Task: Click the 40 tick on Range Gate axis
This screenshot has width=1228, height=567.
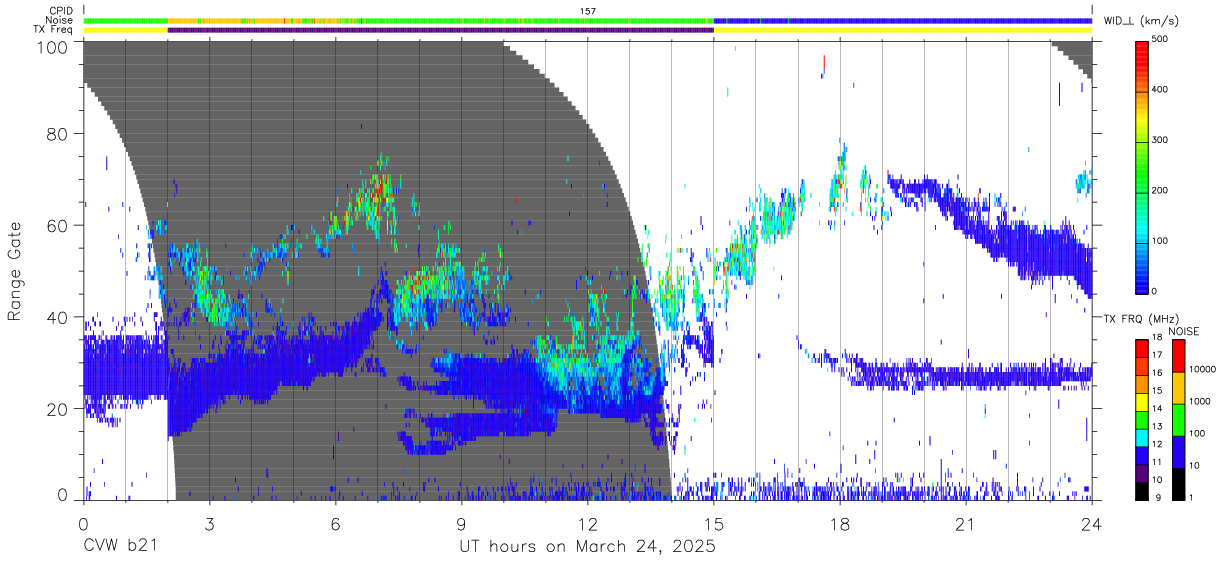Action: (58, 318)
